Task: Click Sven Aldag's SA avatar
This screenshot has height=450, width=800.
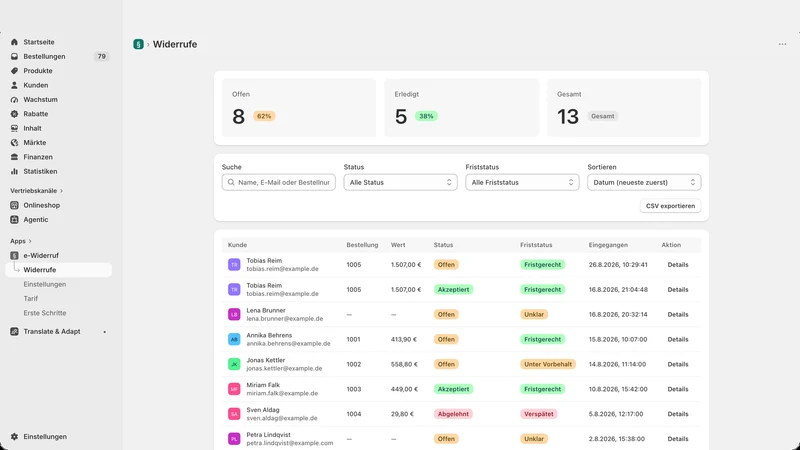Action: point(234,414)
